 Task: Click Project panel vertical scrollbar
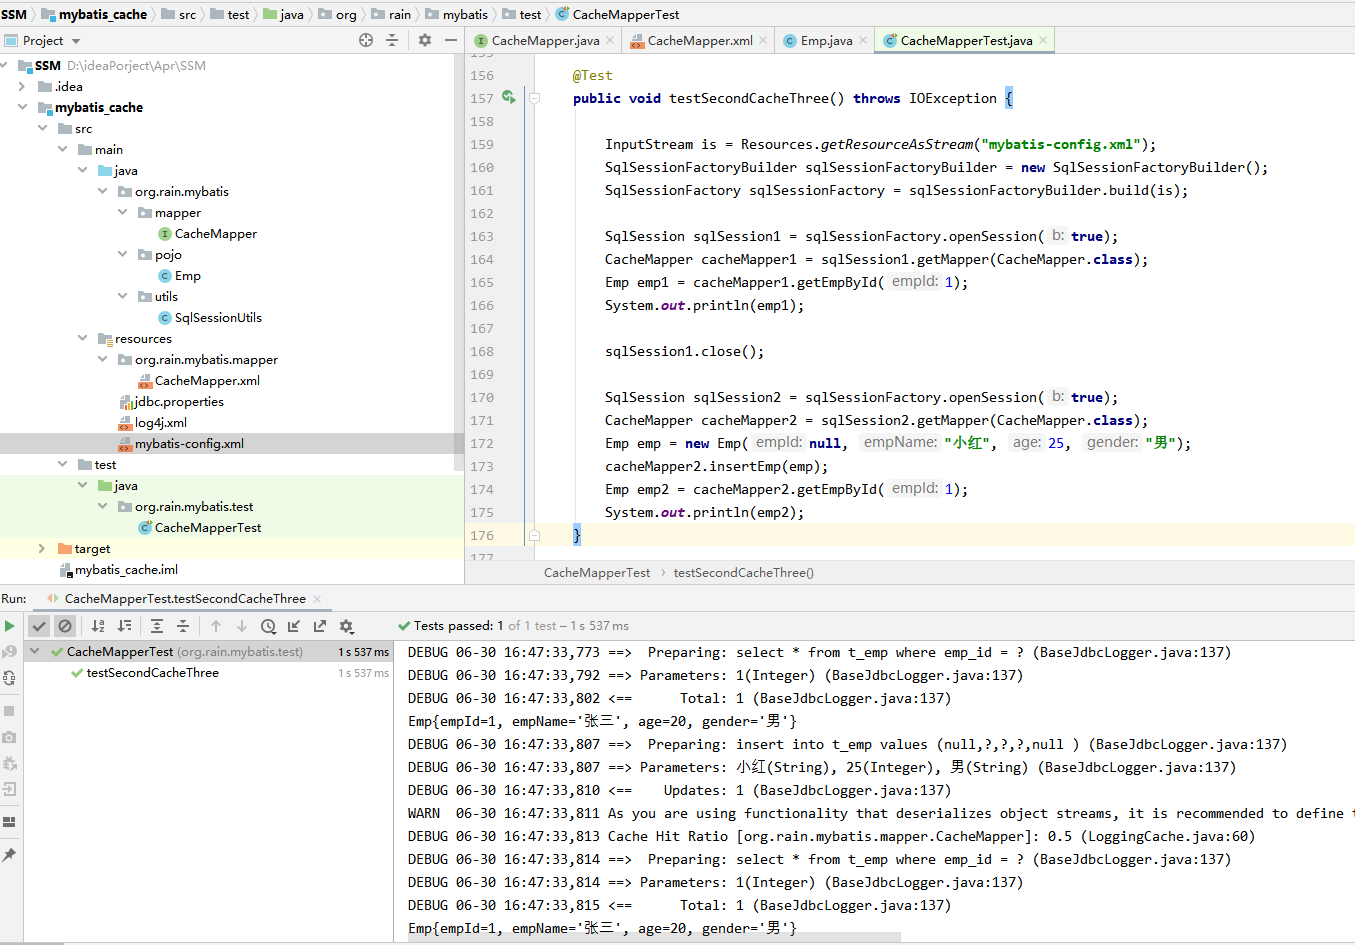click(459, 263)
